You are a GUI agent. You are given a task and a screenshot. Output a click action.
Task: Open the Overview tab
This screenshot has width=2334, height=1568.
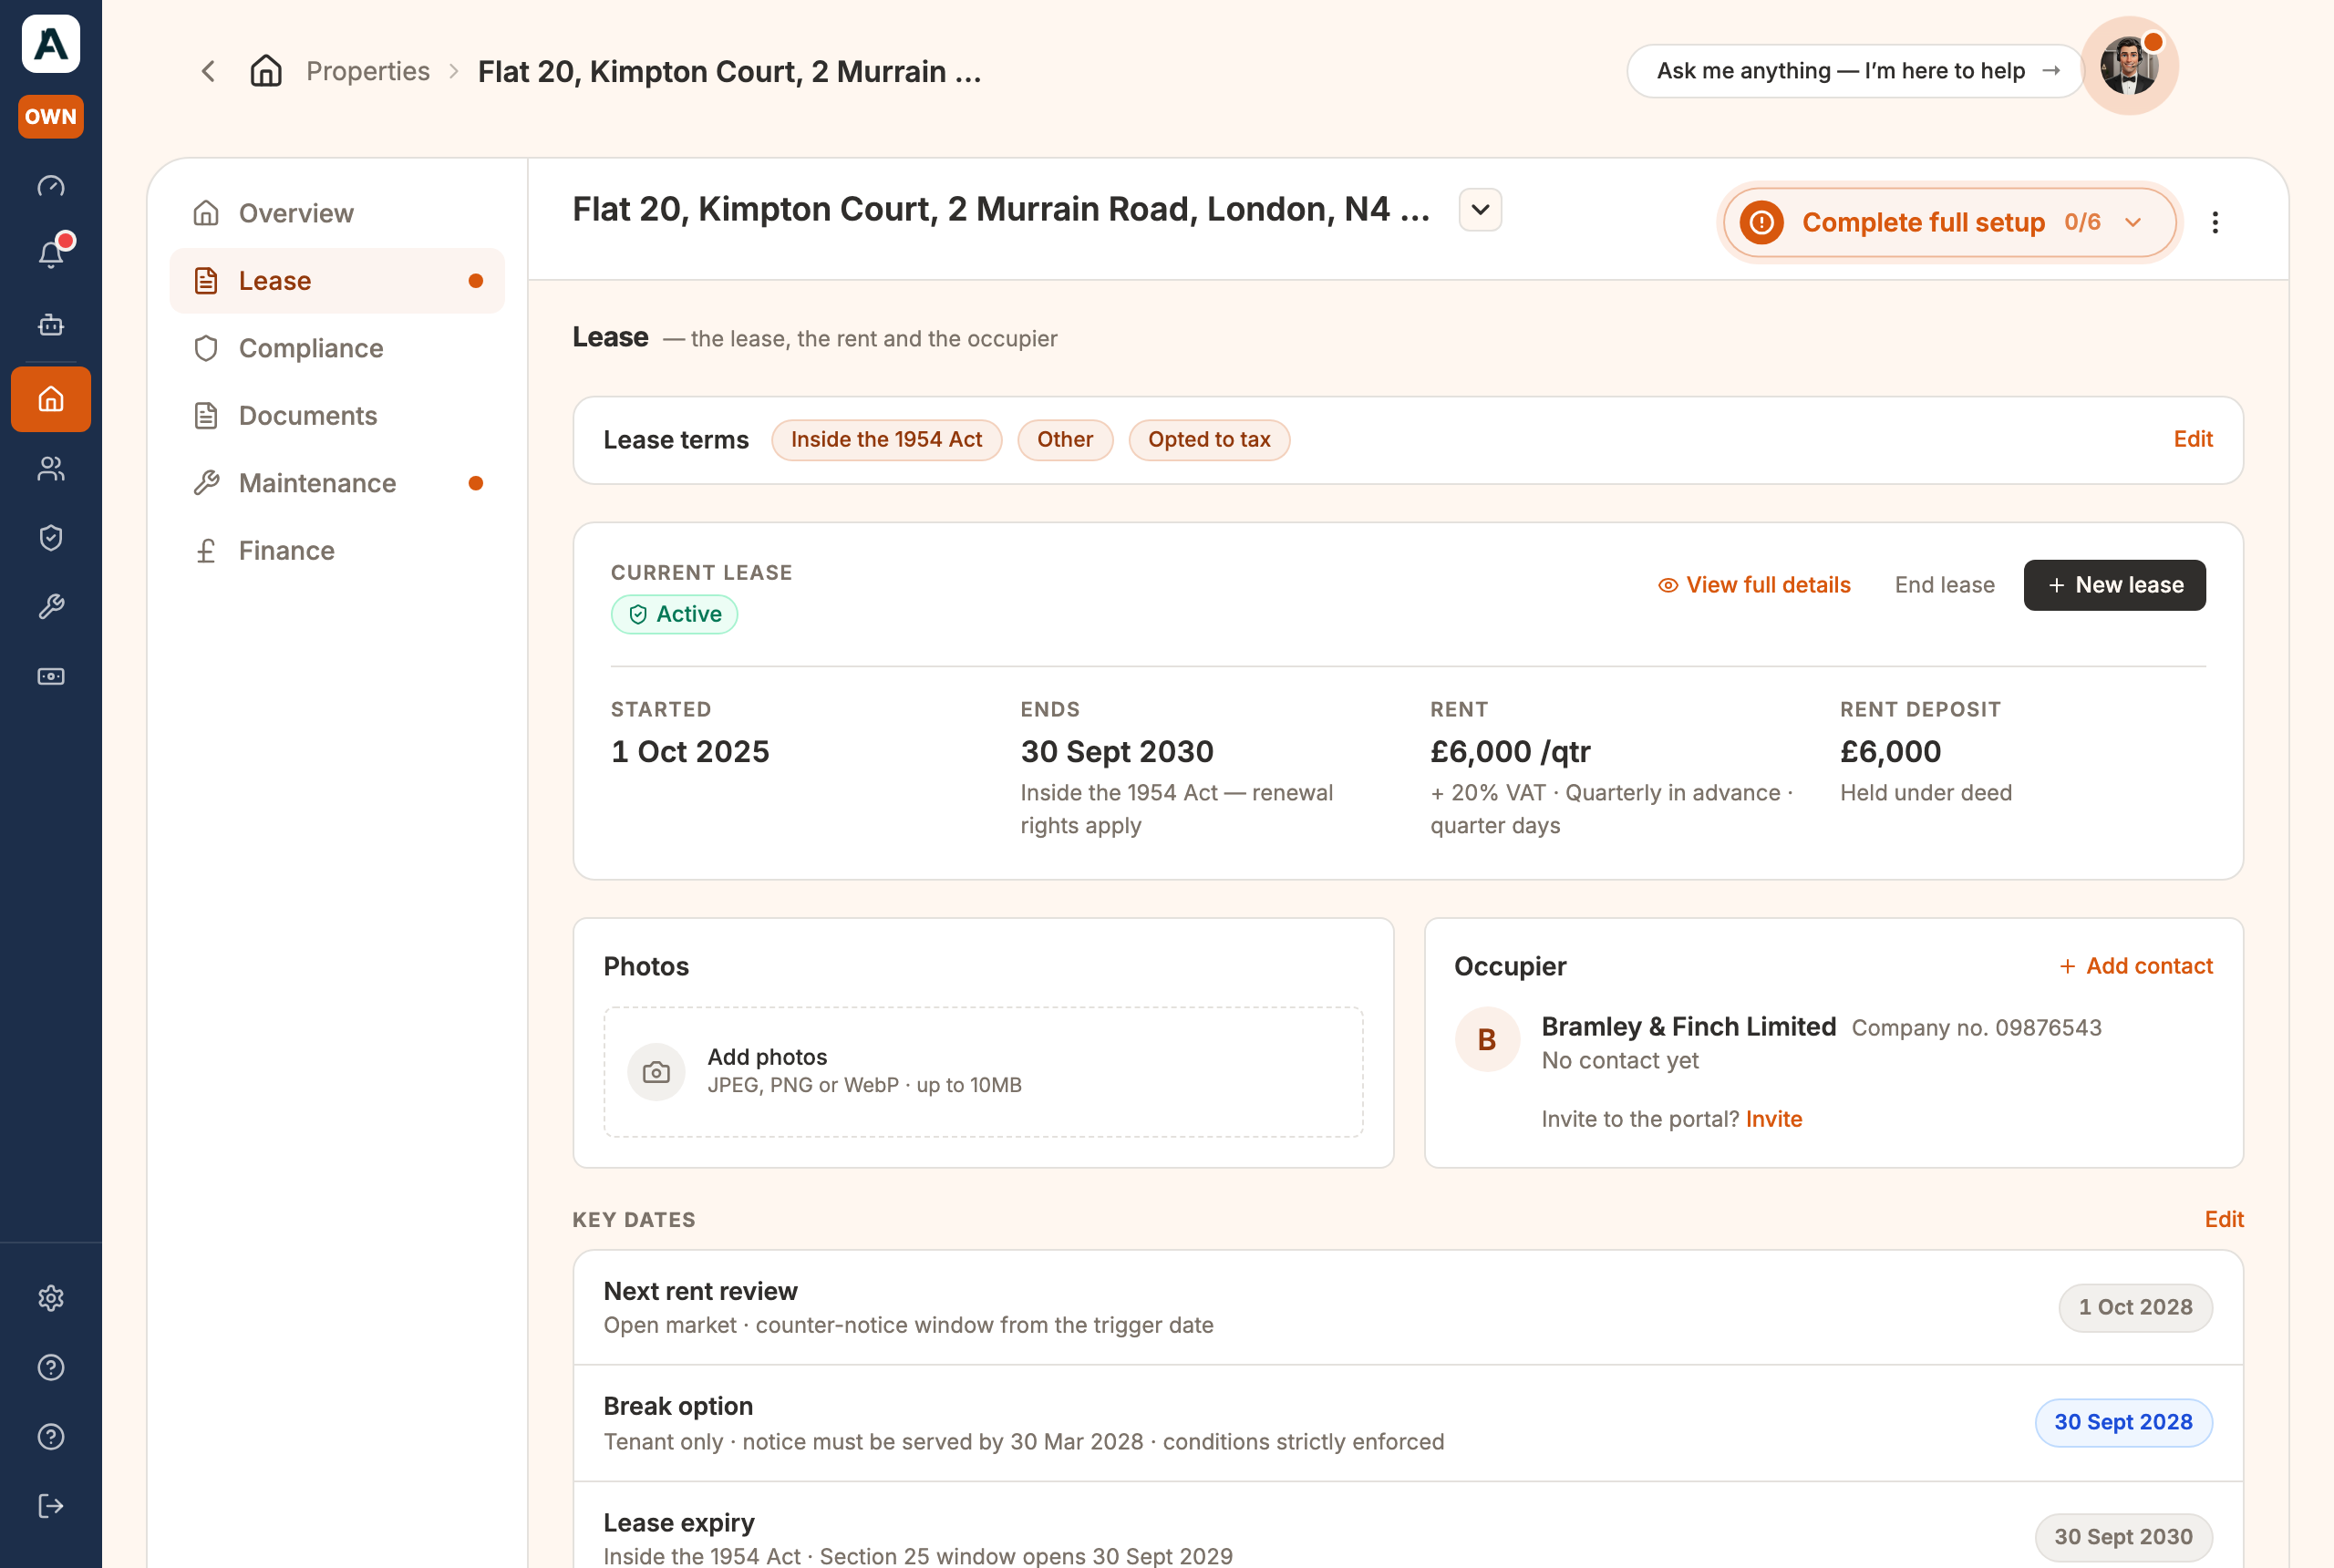coord(337,213)
